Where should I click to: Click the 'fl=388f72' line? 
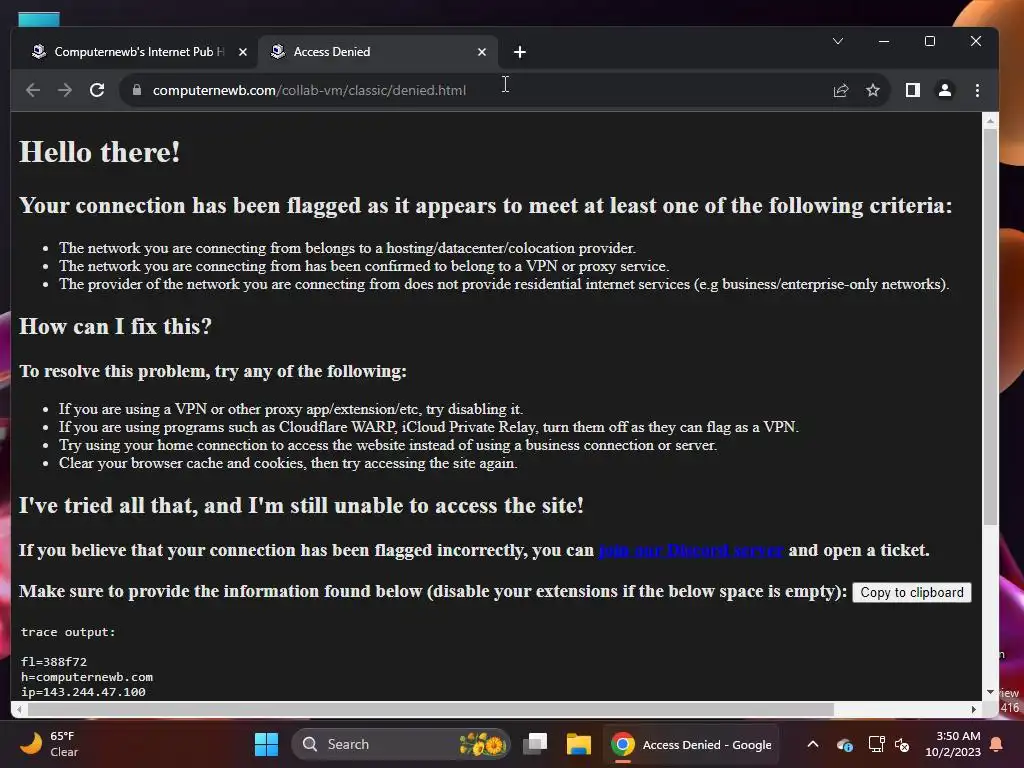coord(54,662)
